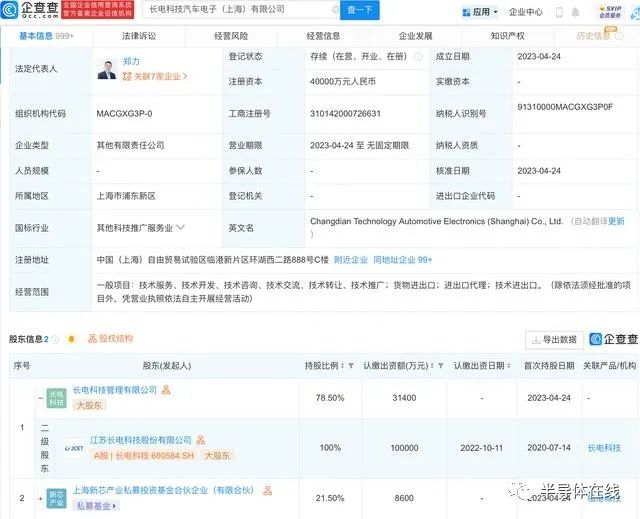Click the notification bell icon
640x519 pixels.
[x=575, y=12]
